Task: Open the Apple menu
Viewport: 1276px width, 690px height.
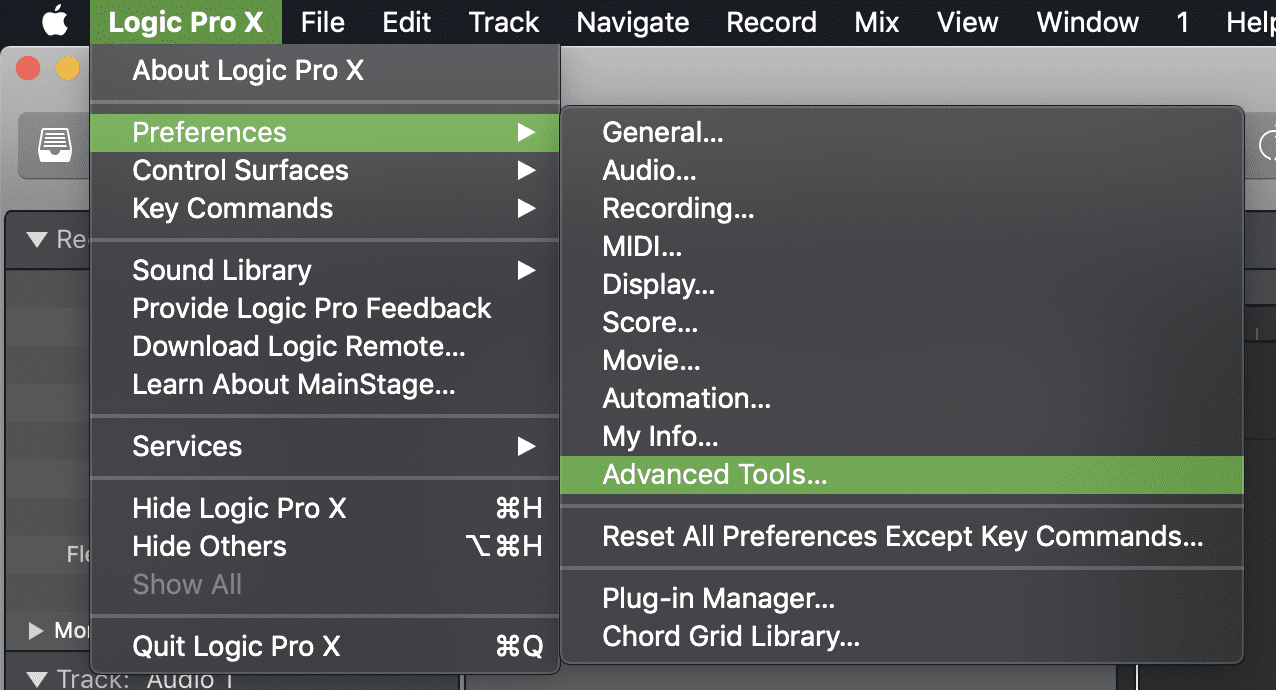Action: coord(54,22)
